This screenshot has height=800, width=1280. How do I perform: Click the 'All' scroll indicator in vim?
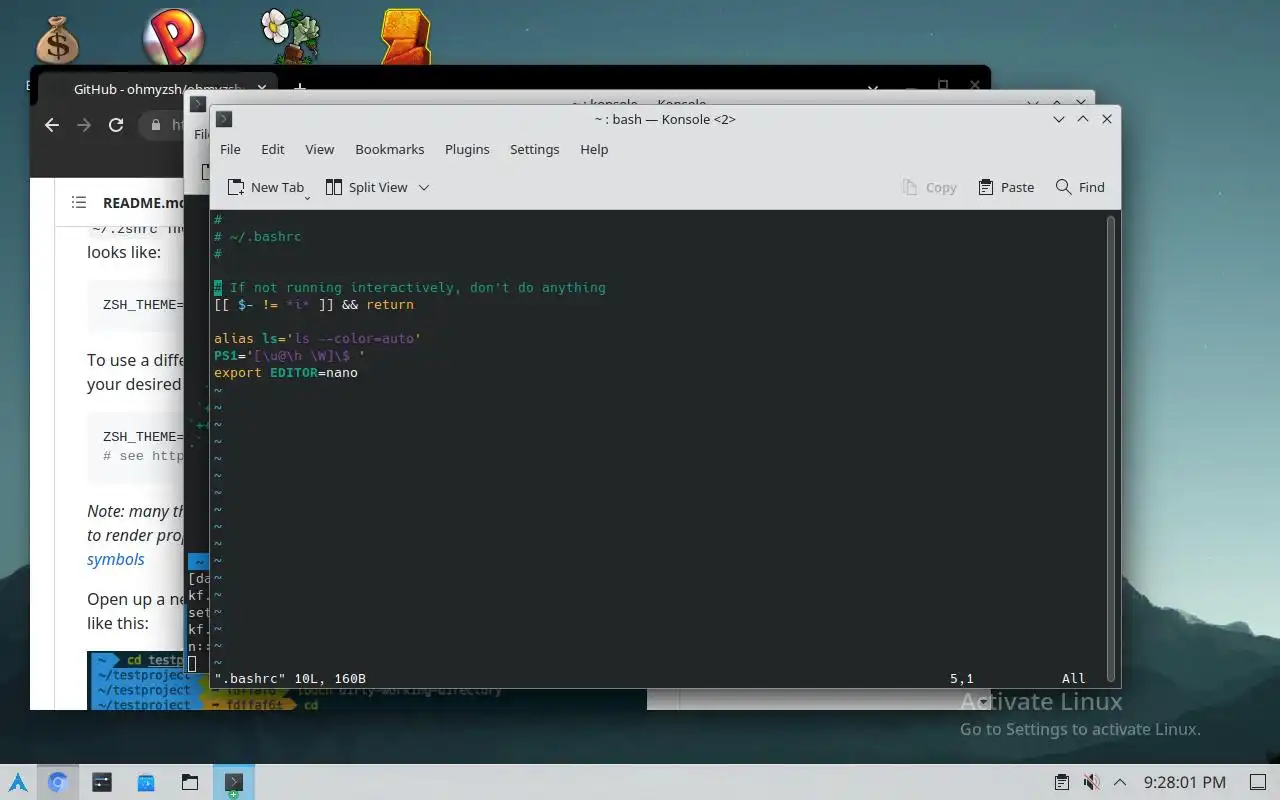pyautogui.click(x=1074, y=679)
